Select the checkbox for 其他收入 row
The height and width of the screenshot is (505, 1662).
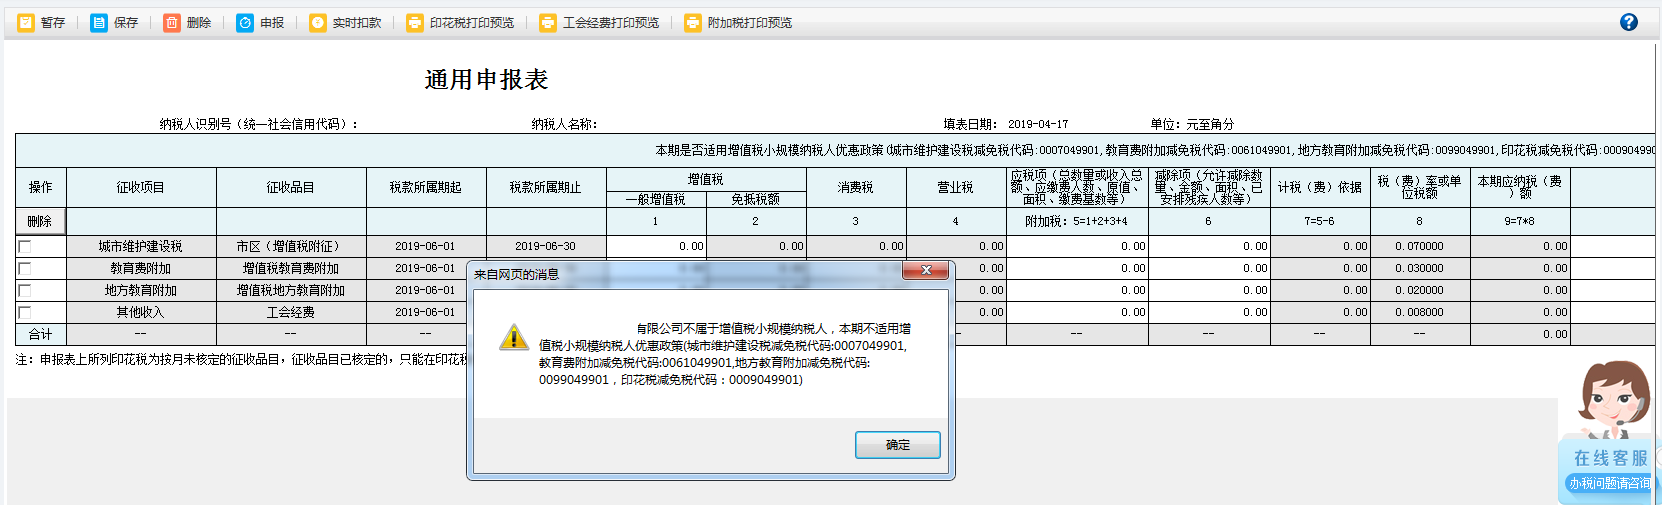coord(25,312)
